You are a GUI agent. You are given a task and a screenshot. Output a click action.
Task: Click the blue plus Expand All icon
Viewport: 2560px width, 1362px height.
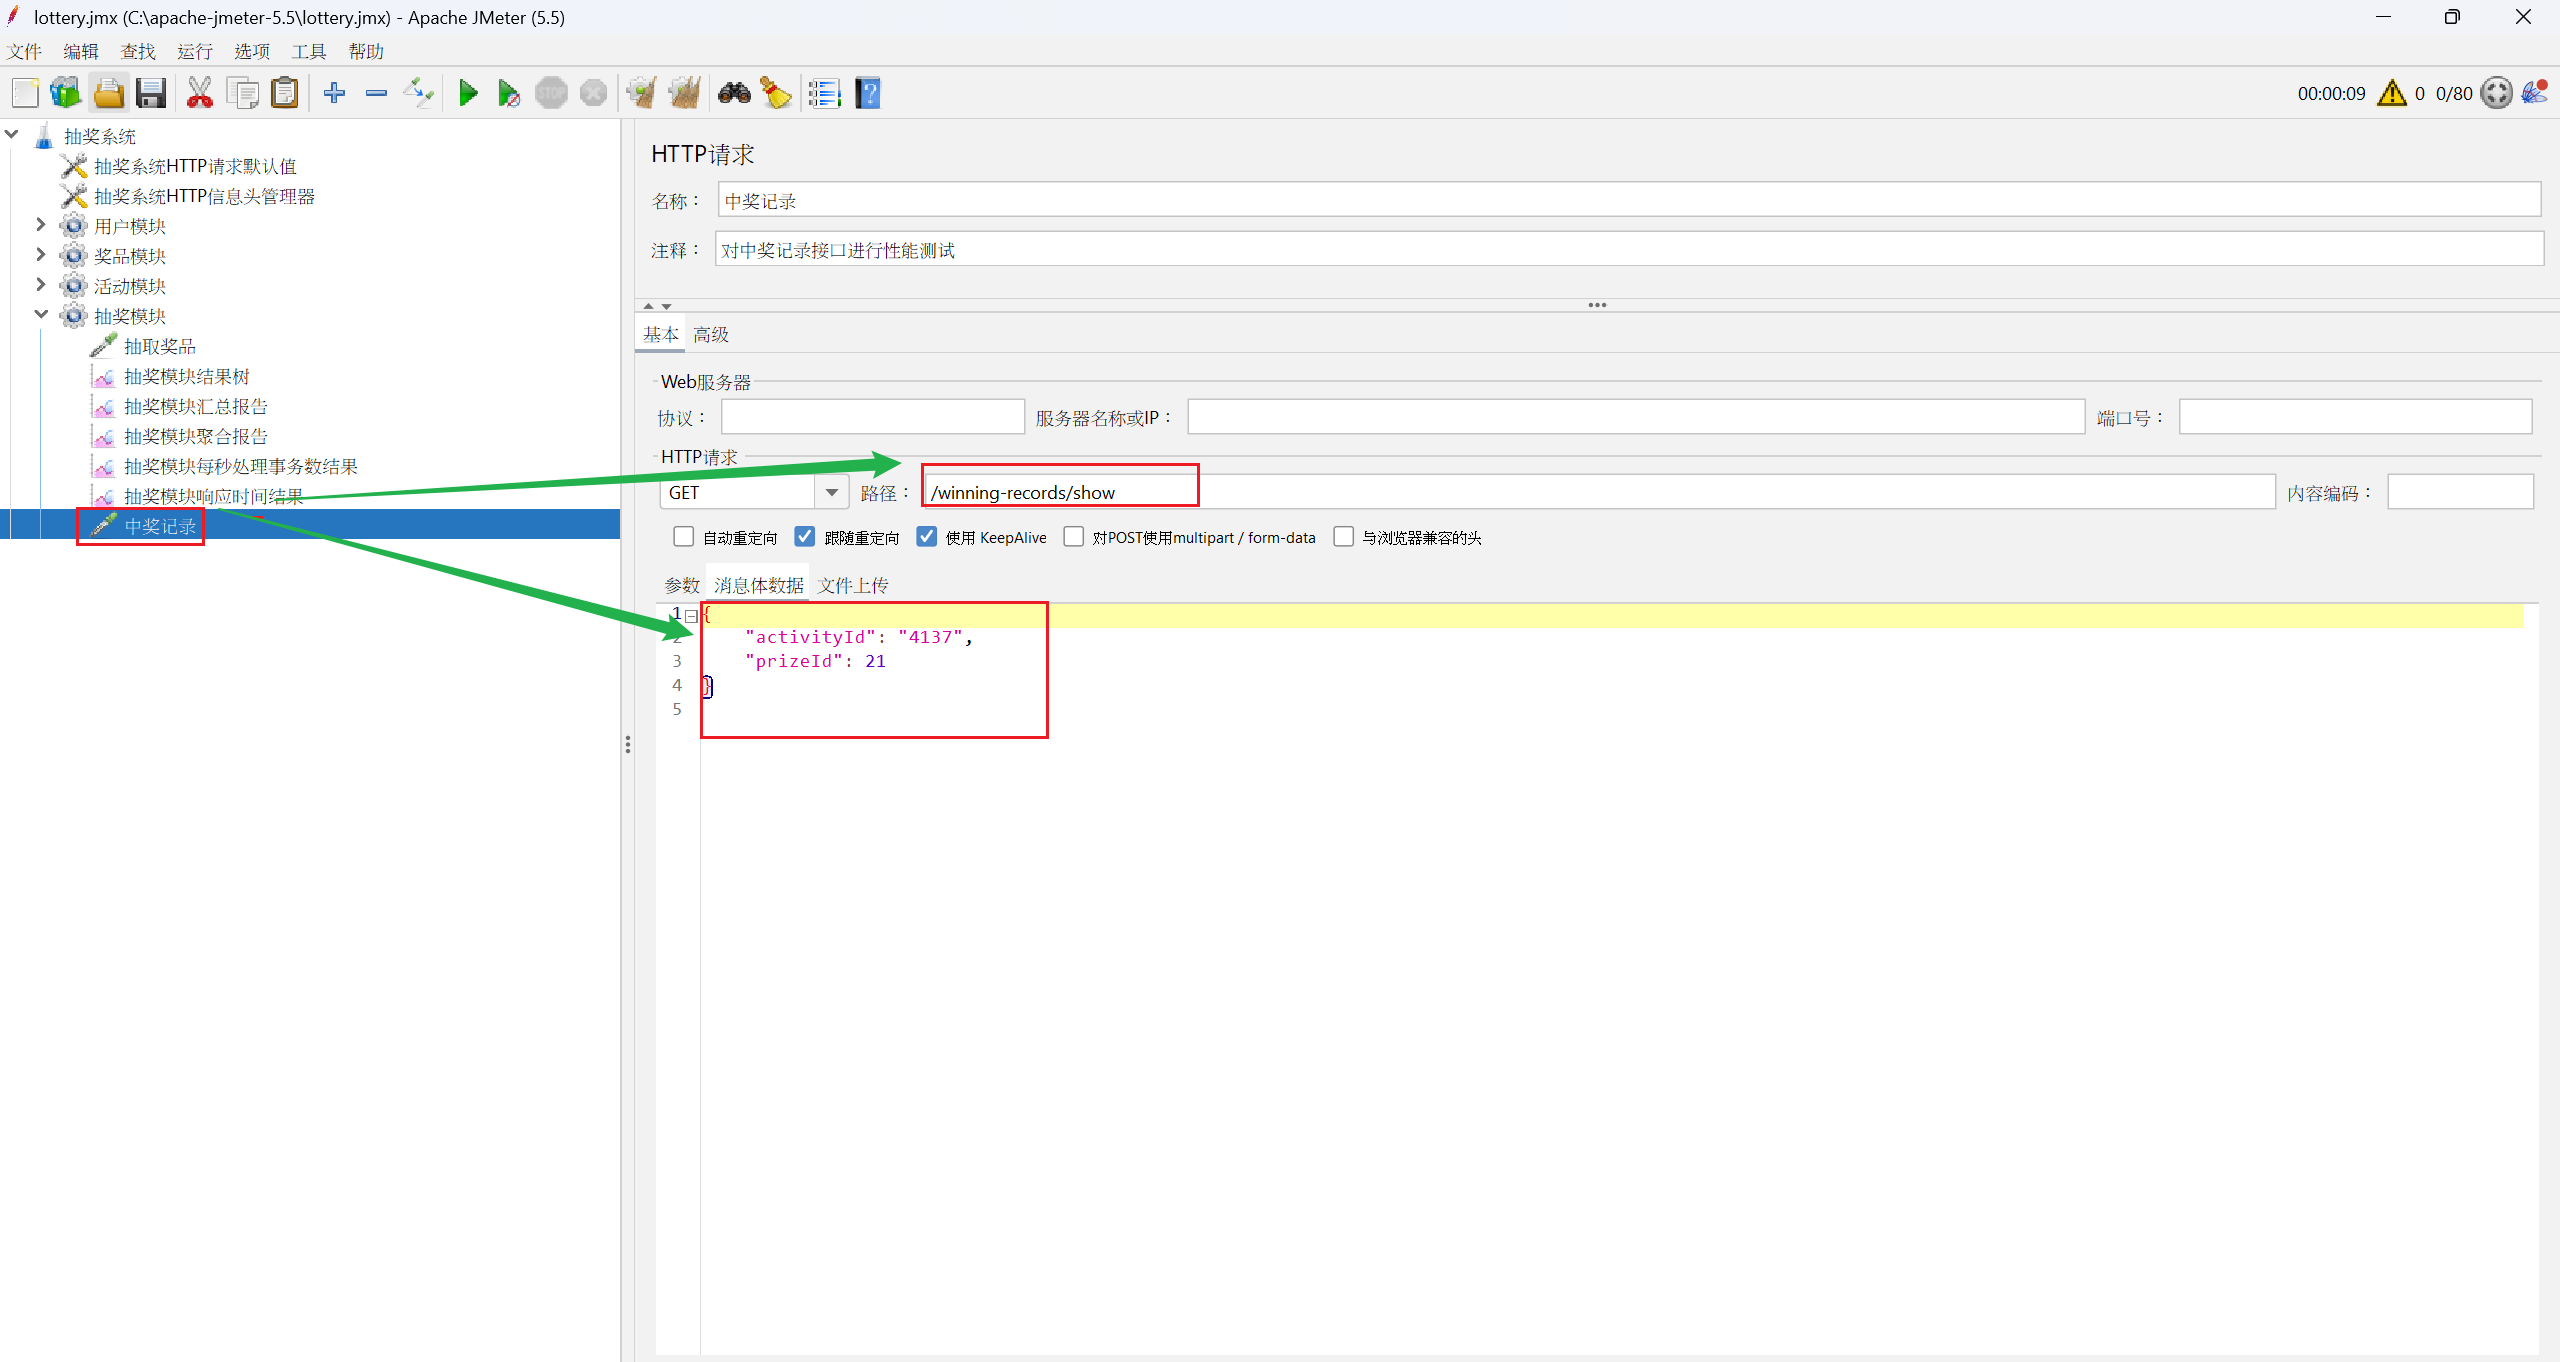coord(334,94)
